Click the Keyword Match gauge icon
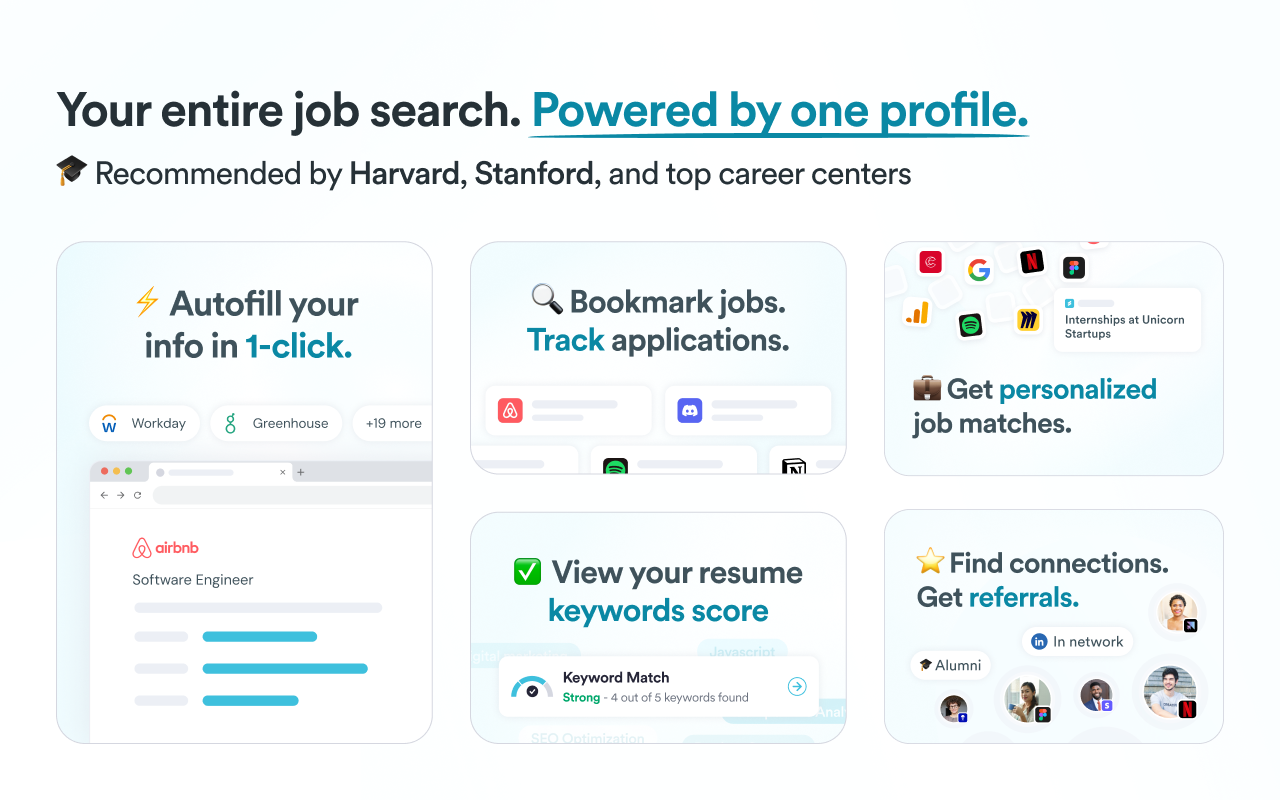Viewport: 1280px width, 800px height. (532, 687)
